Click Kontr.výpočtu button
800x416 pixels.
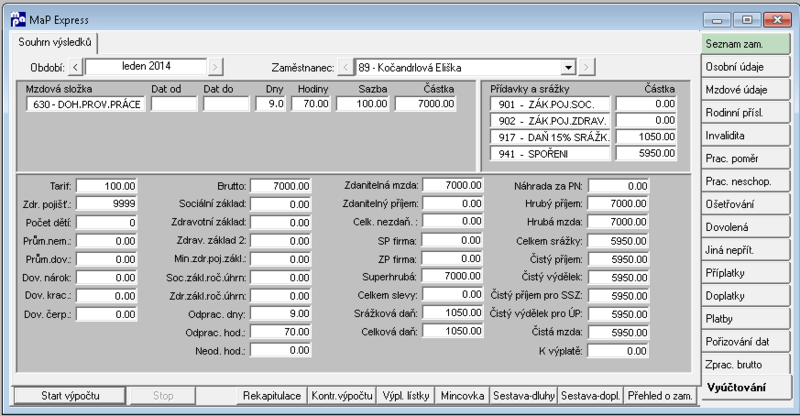pyautogui.click(x=342, y=396)
